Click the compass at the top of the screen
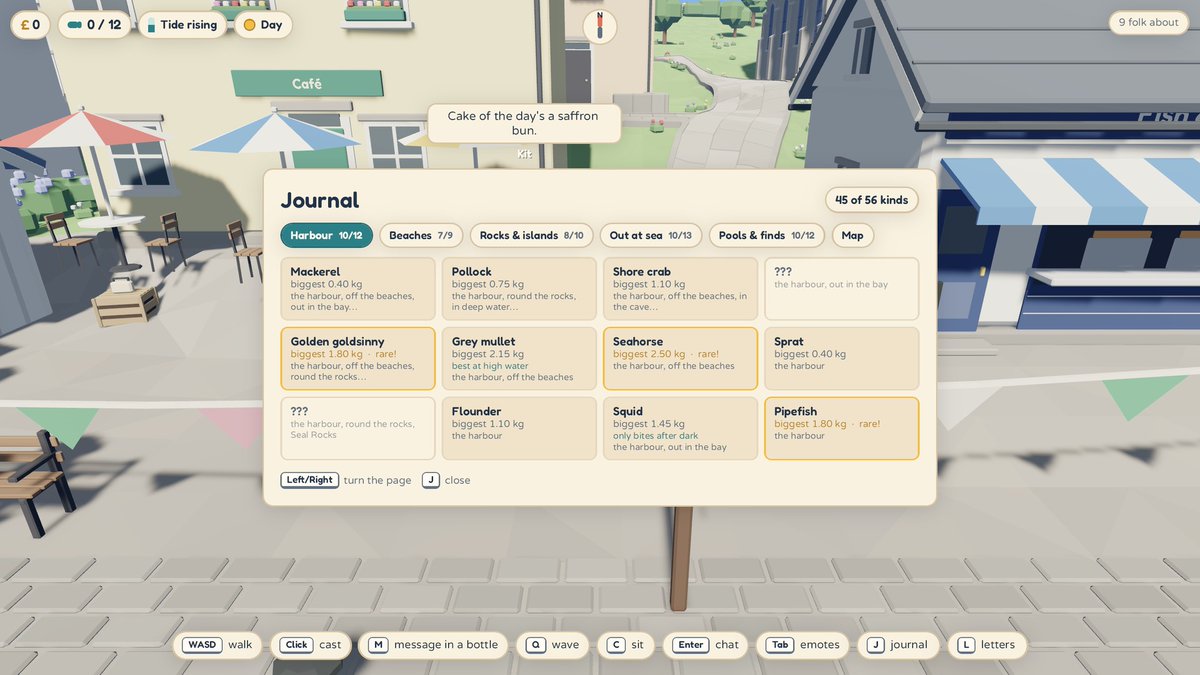This screenshot has height=675, width=1200. (x=600, y=26)
